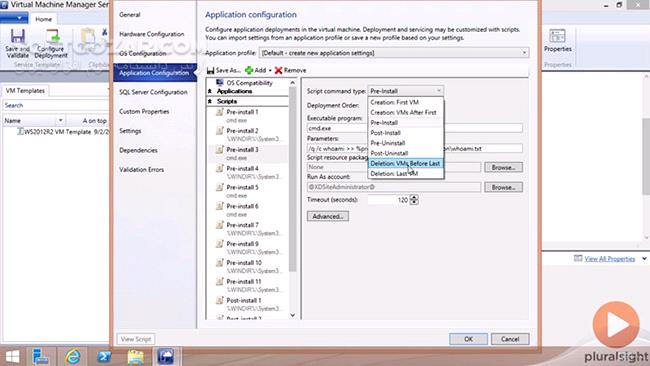Browse for Script resource package
This screenshot has width=650, height=366.
[x=503, y=167]
